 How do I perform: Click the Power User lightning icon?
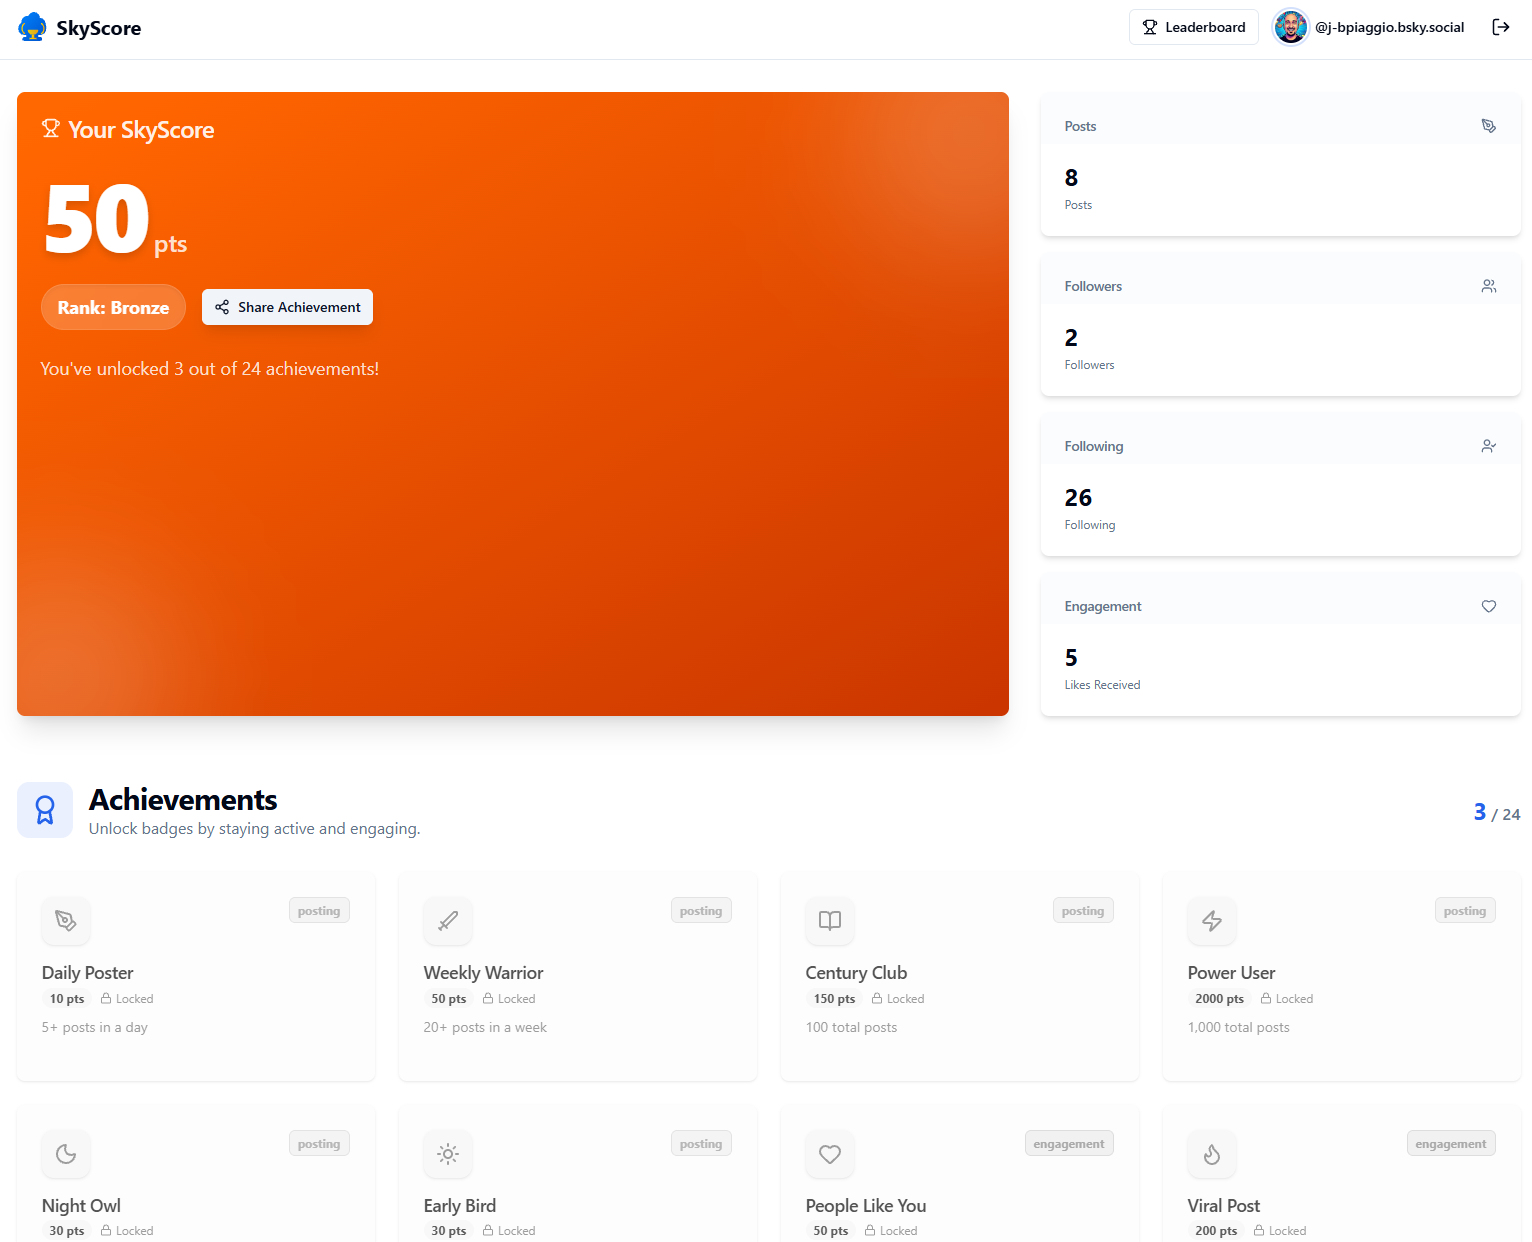(1212, 921)
